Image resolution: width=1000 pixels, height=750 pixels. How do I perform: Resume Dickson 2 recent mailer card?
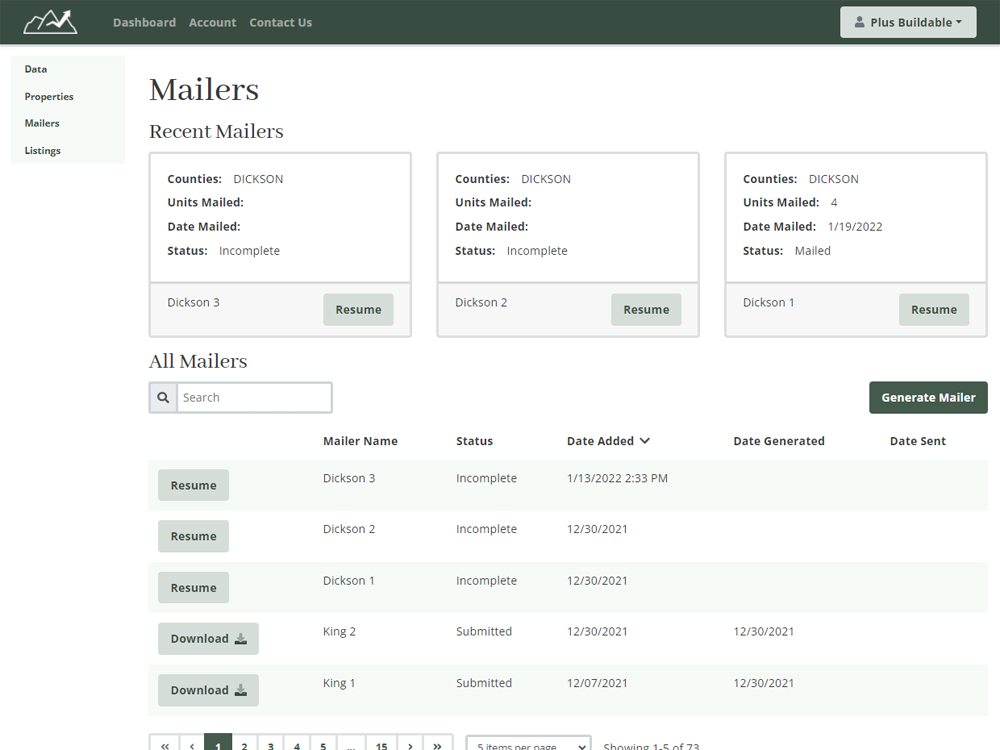pos(646,309)
